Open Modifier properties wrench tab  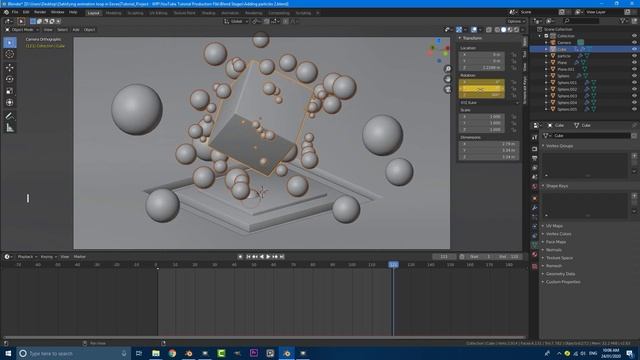(x=534, y=208)
